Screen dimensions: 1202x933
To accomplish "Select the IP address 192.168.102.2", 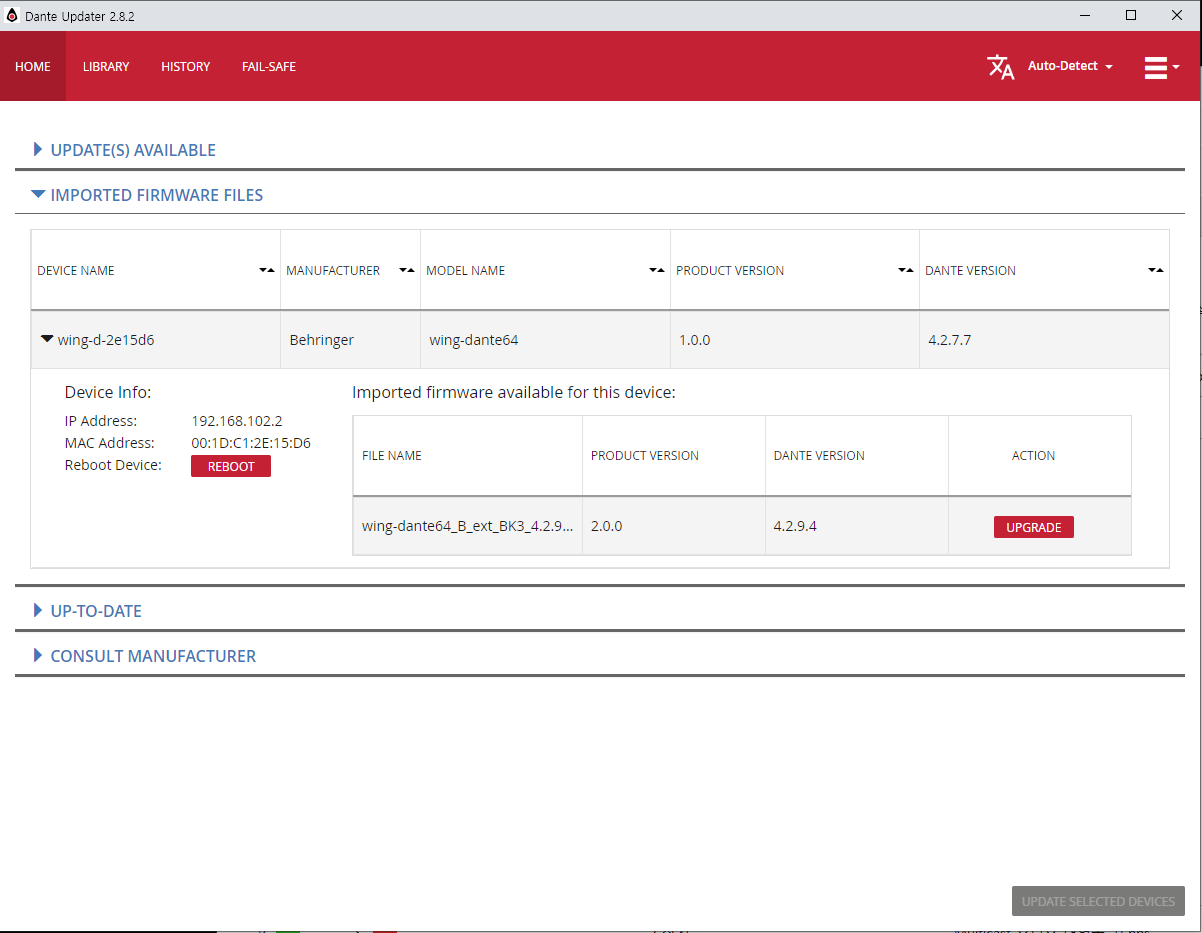I will [x=237, y=421].
